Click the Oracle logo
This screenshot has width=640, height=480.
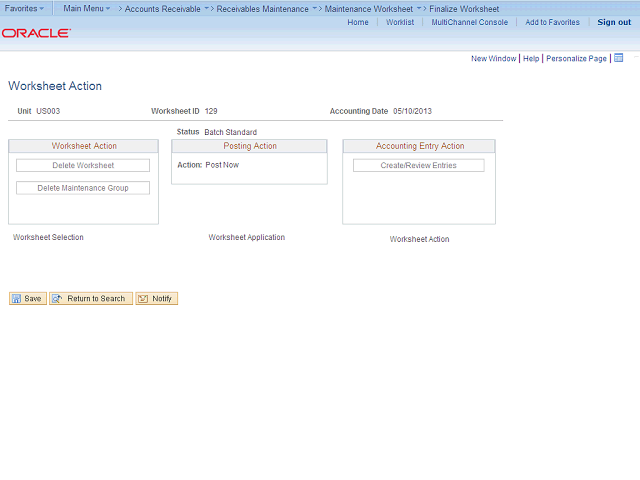(x=36, y=33)
